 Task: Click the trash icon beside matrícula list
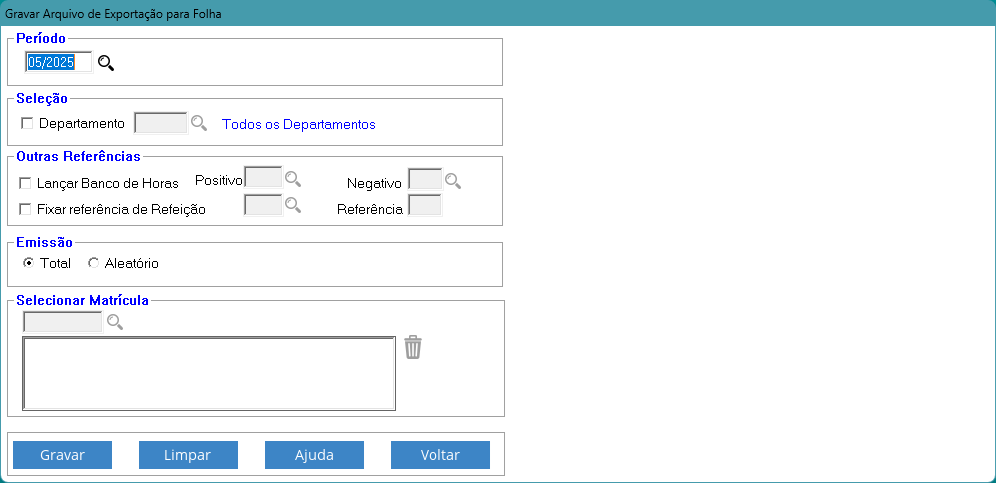[413, 347]
